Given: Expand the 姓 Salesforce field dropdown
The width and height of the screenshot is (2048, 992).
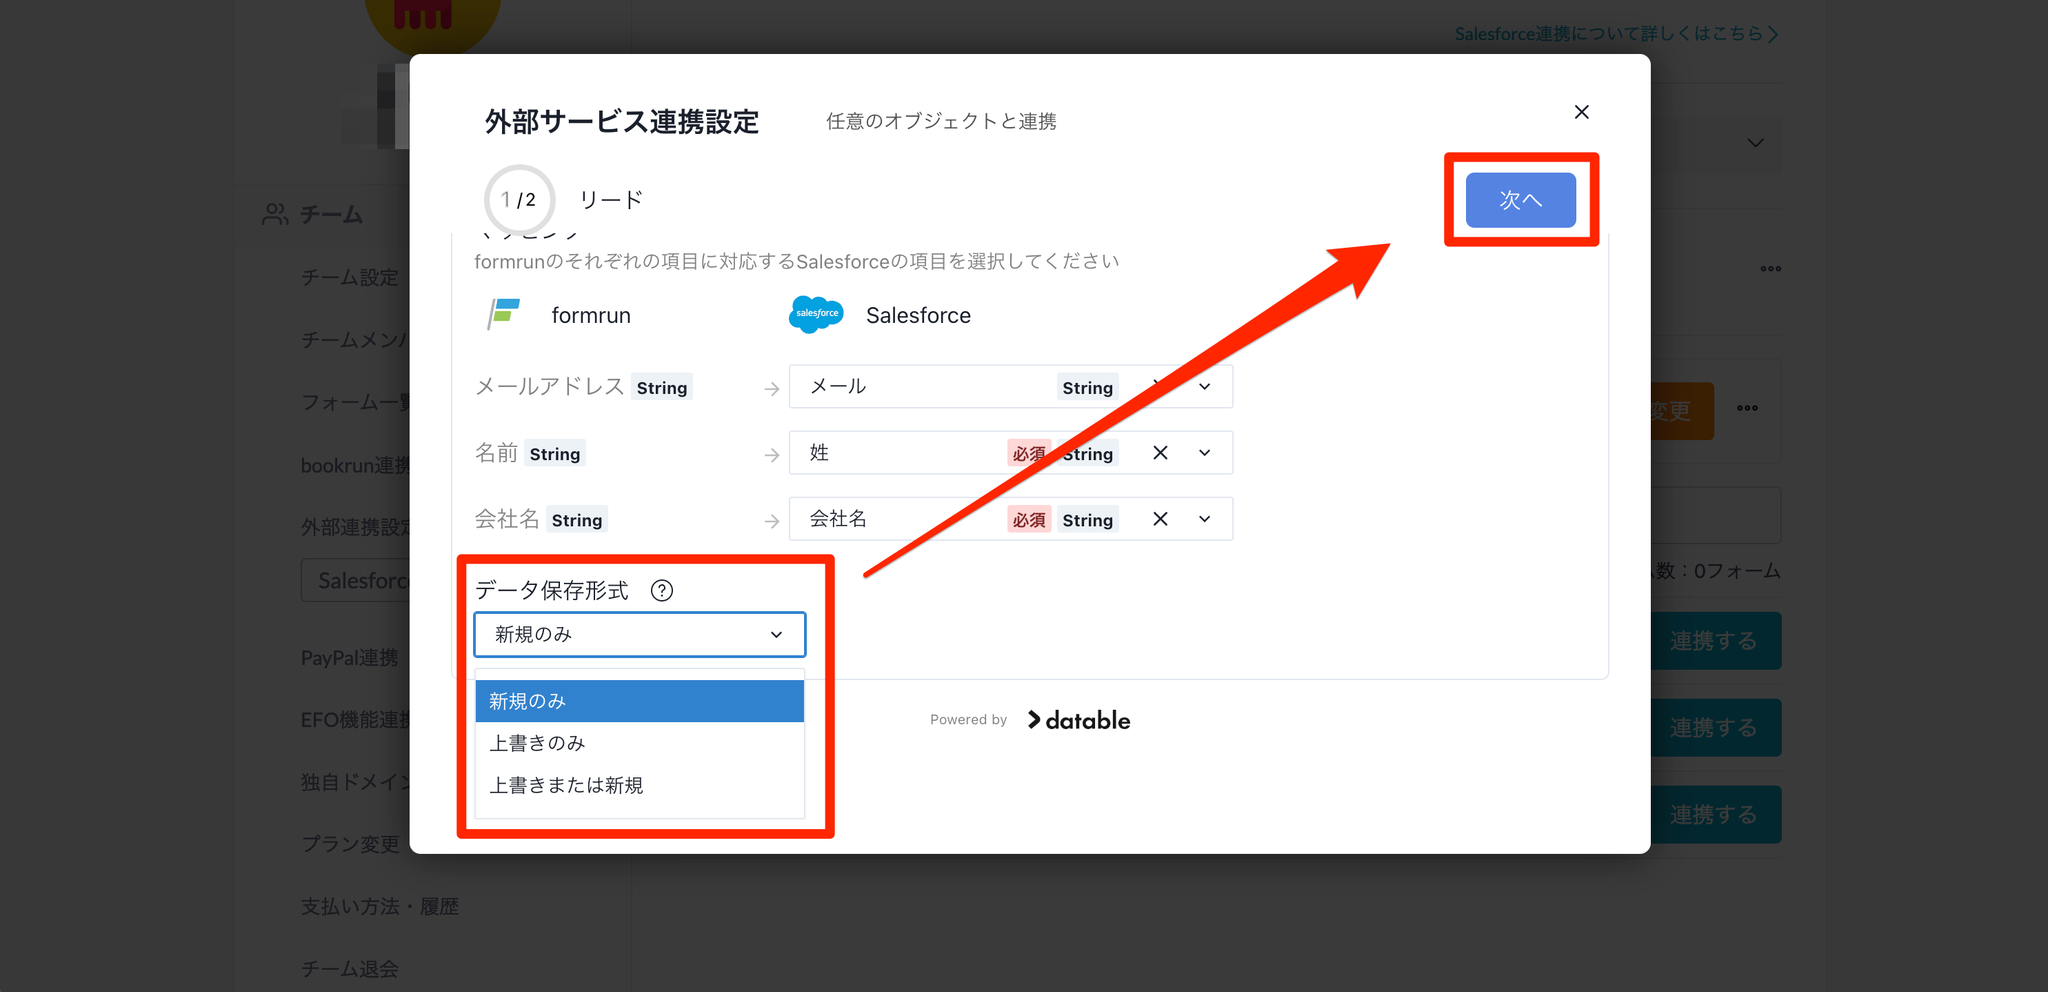Looking at the screenshot, I should click(x=1205, y=453).
